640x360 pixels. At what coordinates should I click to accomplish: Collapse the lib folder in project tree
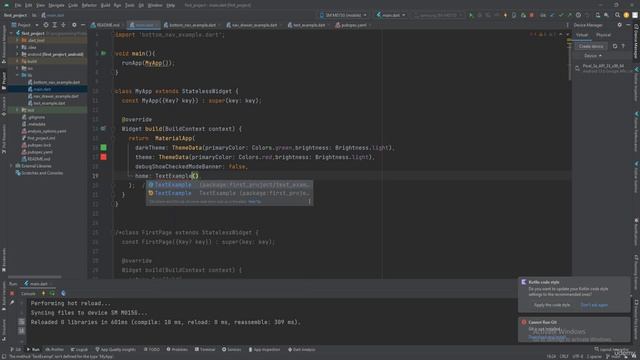(17, 75)
